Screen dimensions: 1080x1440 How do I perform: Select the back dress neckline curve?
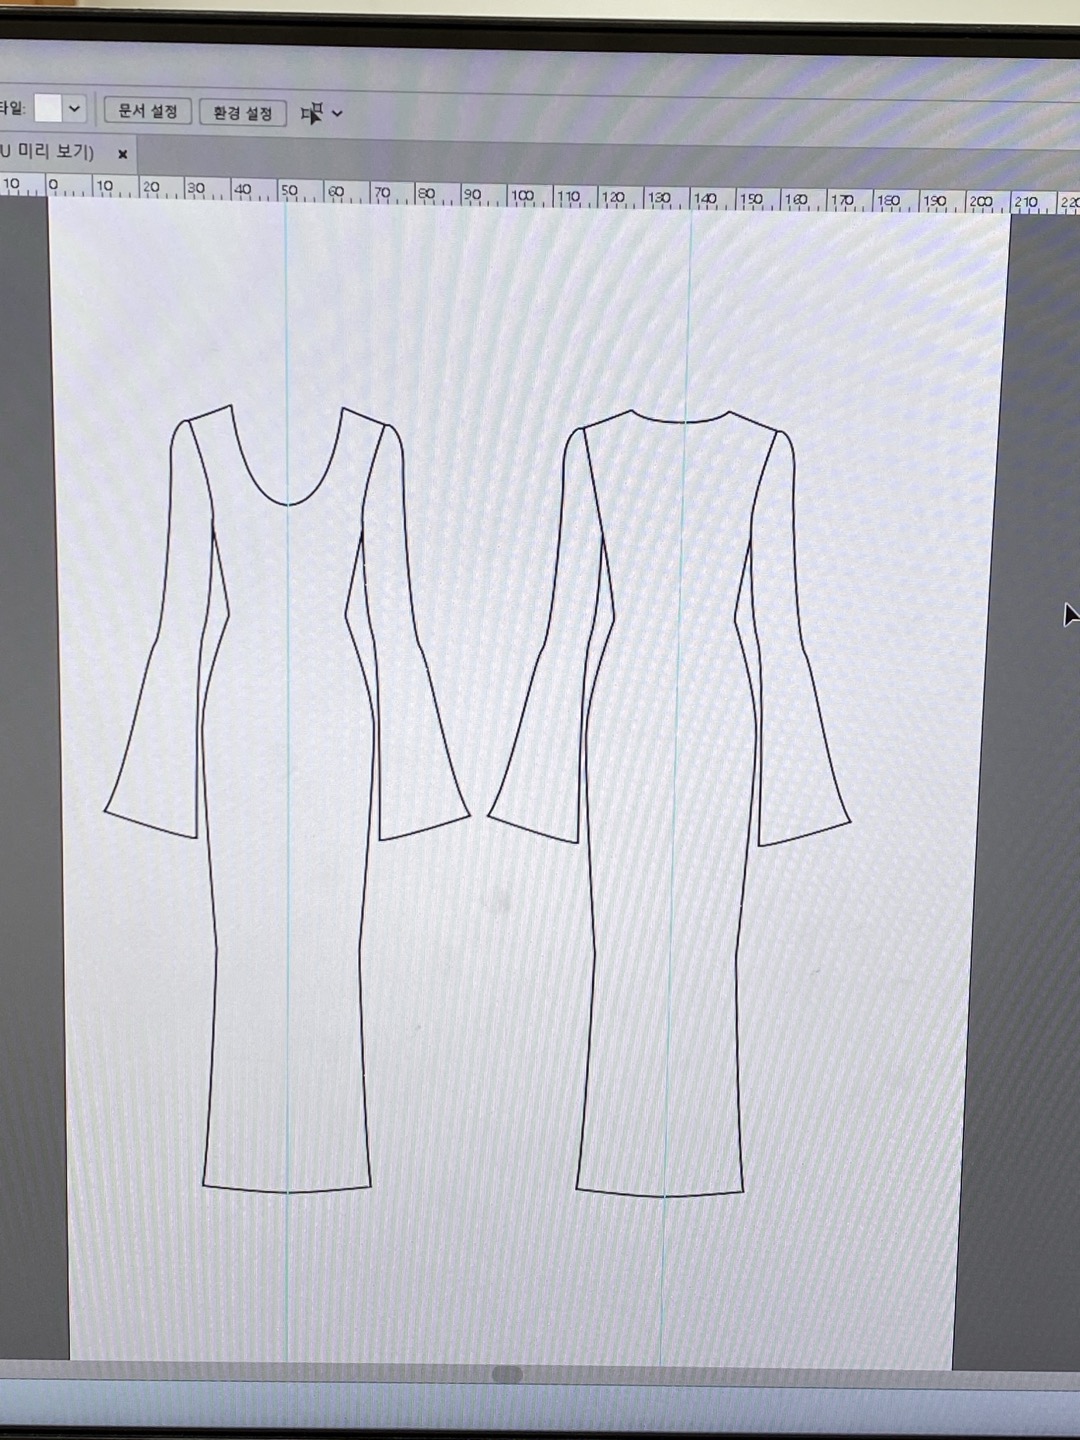point(682,422)
